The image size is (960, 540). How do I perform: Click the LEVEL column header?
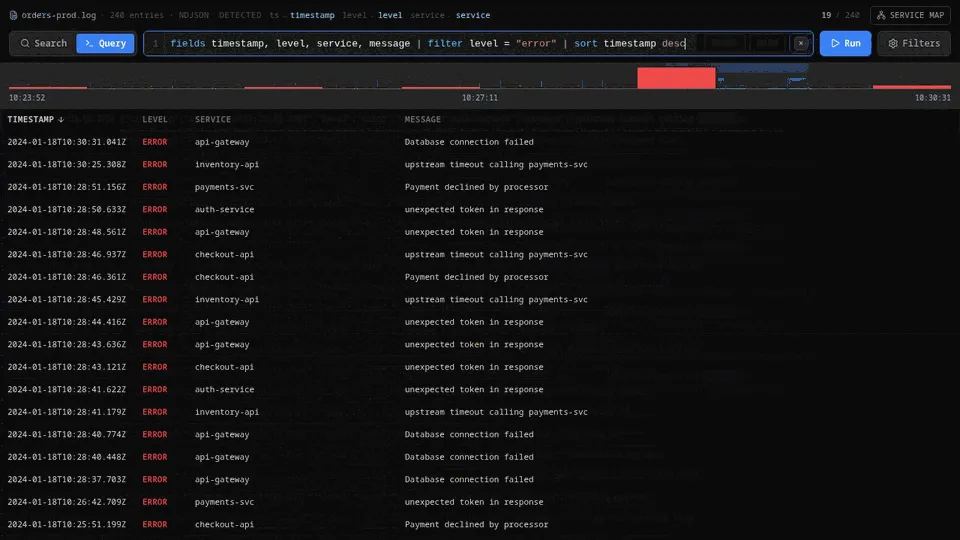(155, 119)
